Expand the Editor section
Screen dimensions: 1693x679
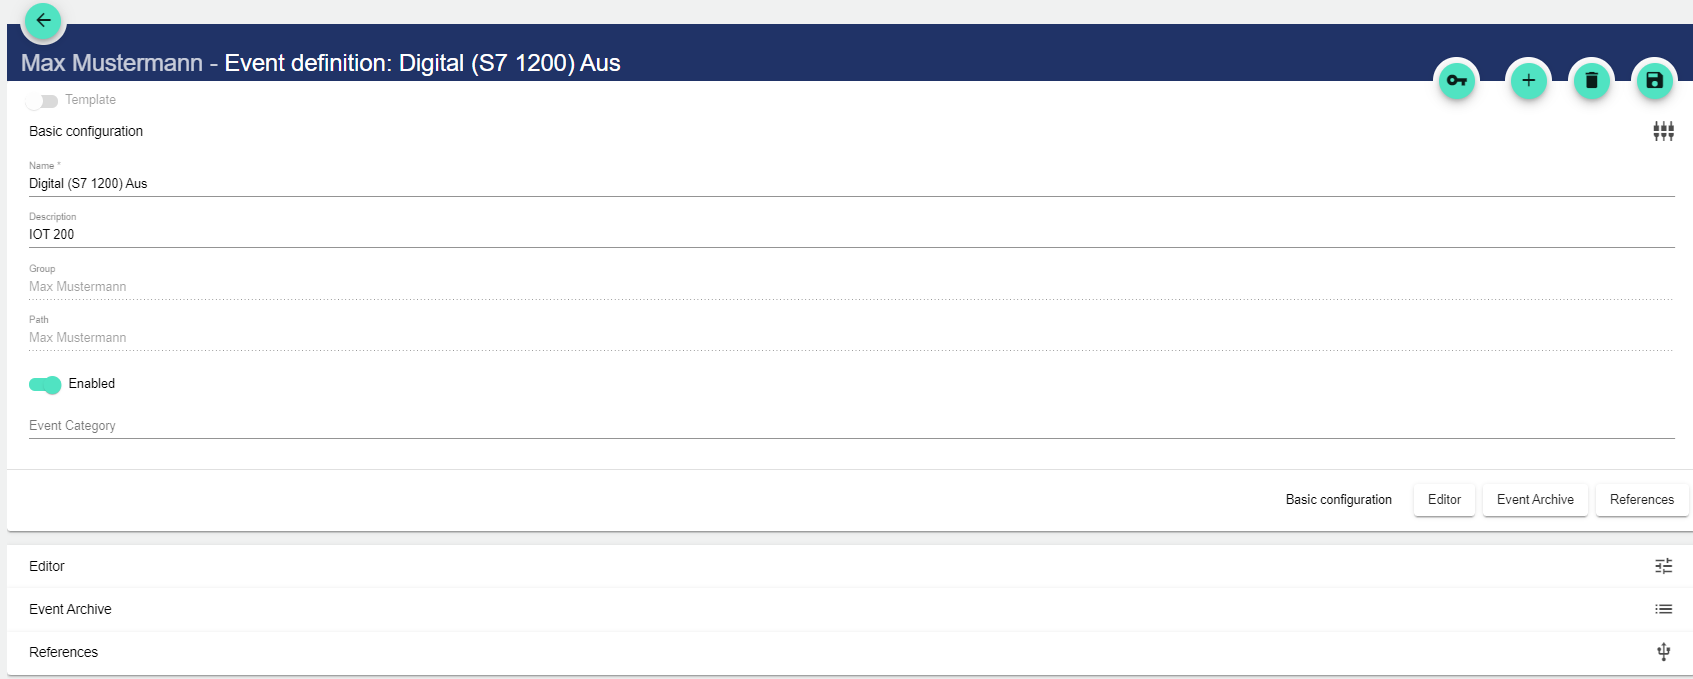[47, 566]
